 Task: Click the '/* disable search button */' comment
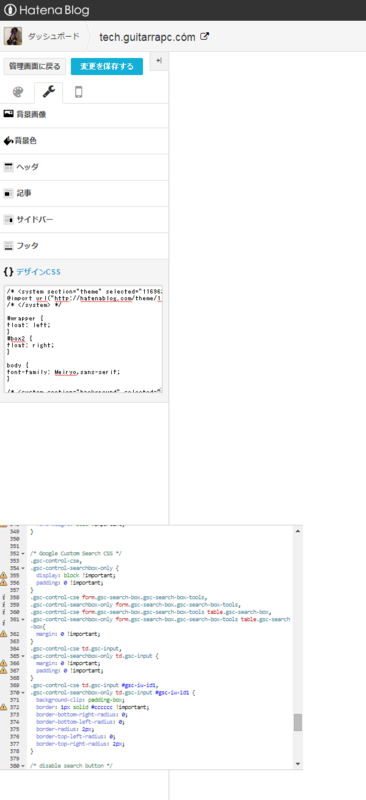[71, 766]
